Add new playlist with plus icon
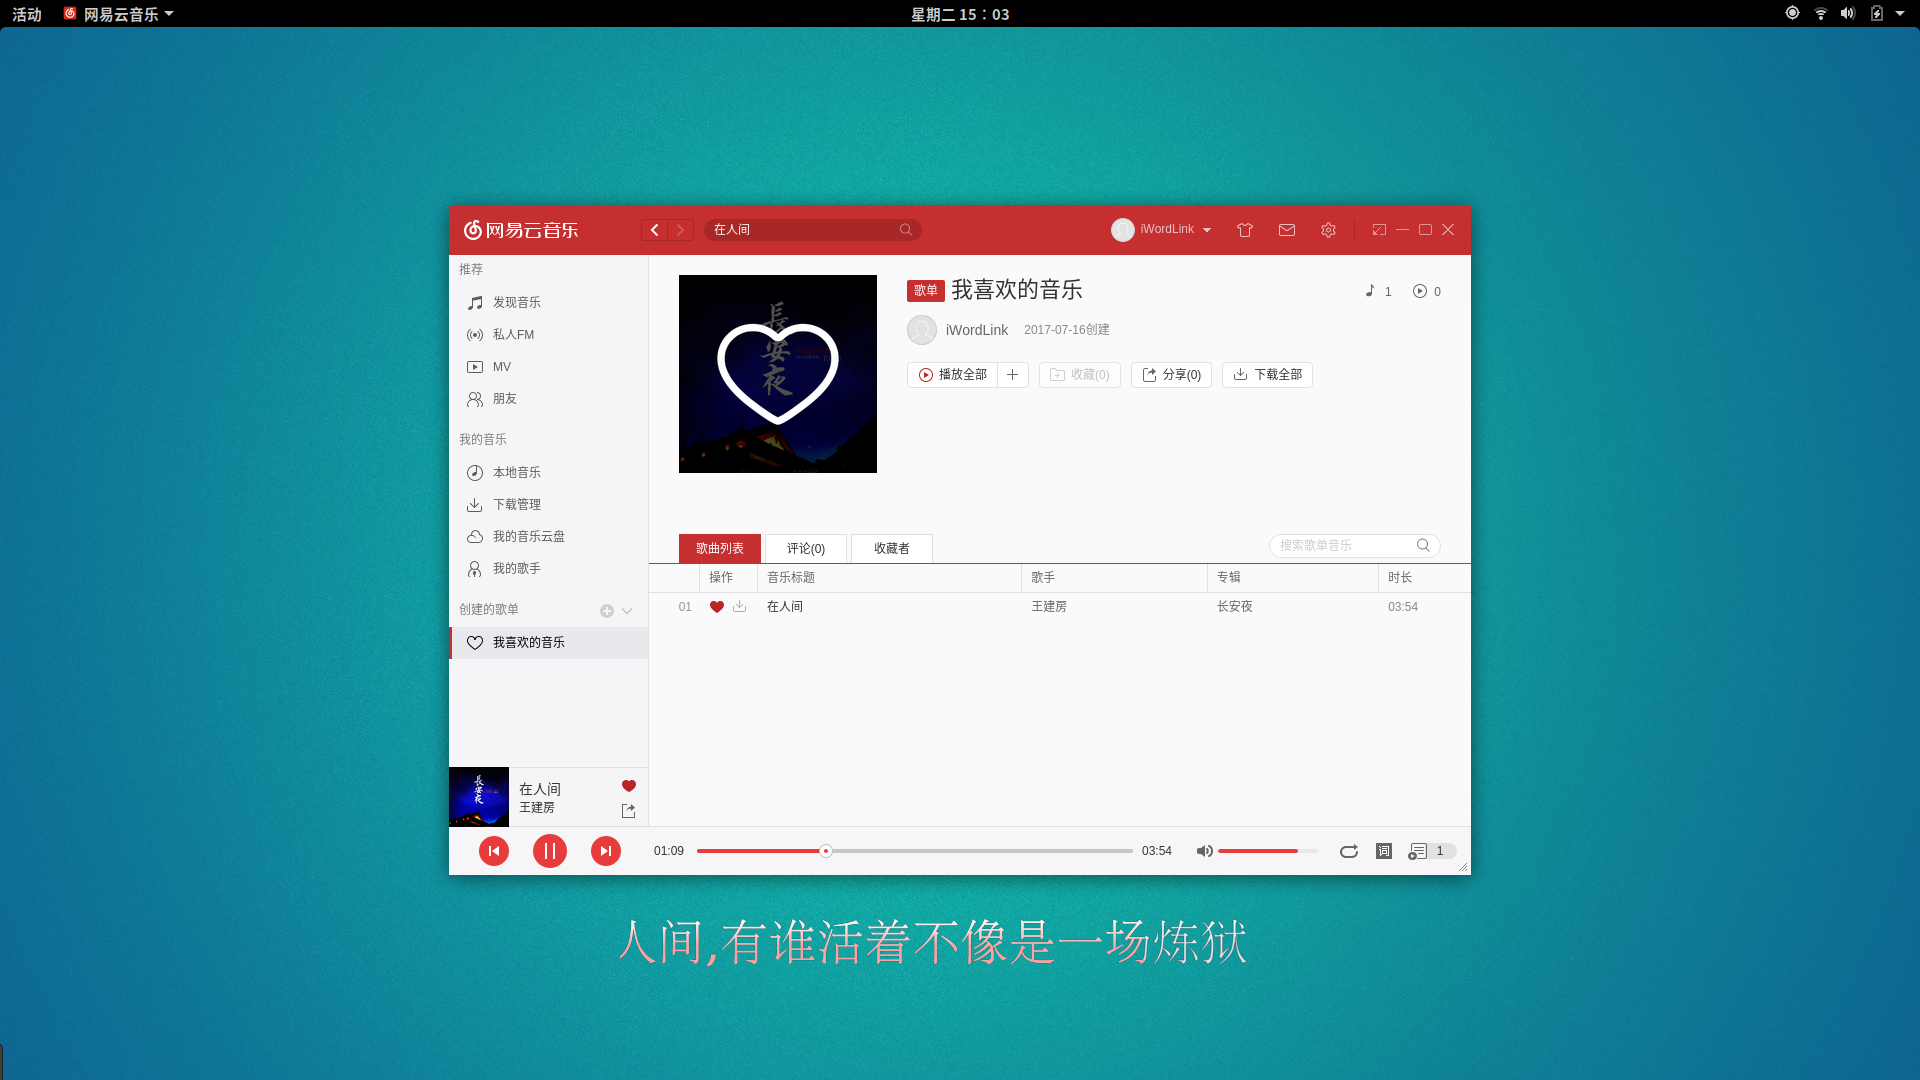 tap(606, 611)
